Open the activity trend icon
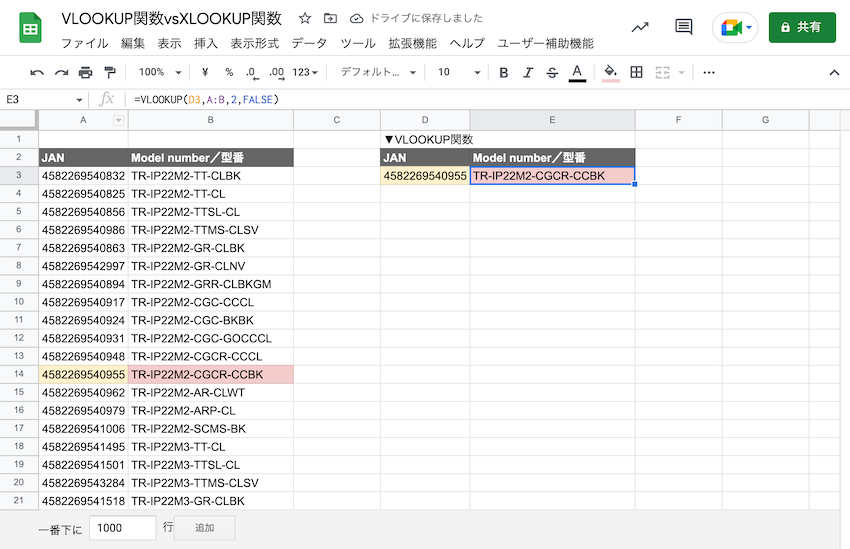This screenshot has height=549, width=850. [x=640, y=28]
